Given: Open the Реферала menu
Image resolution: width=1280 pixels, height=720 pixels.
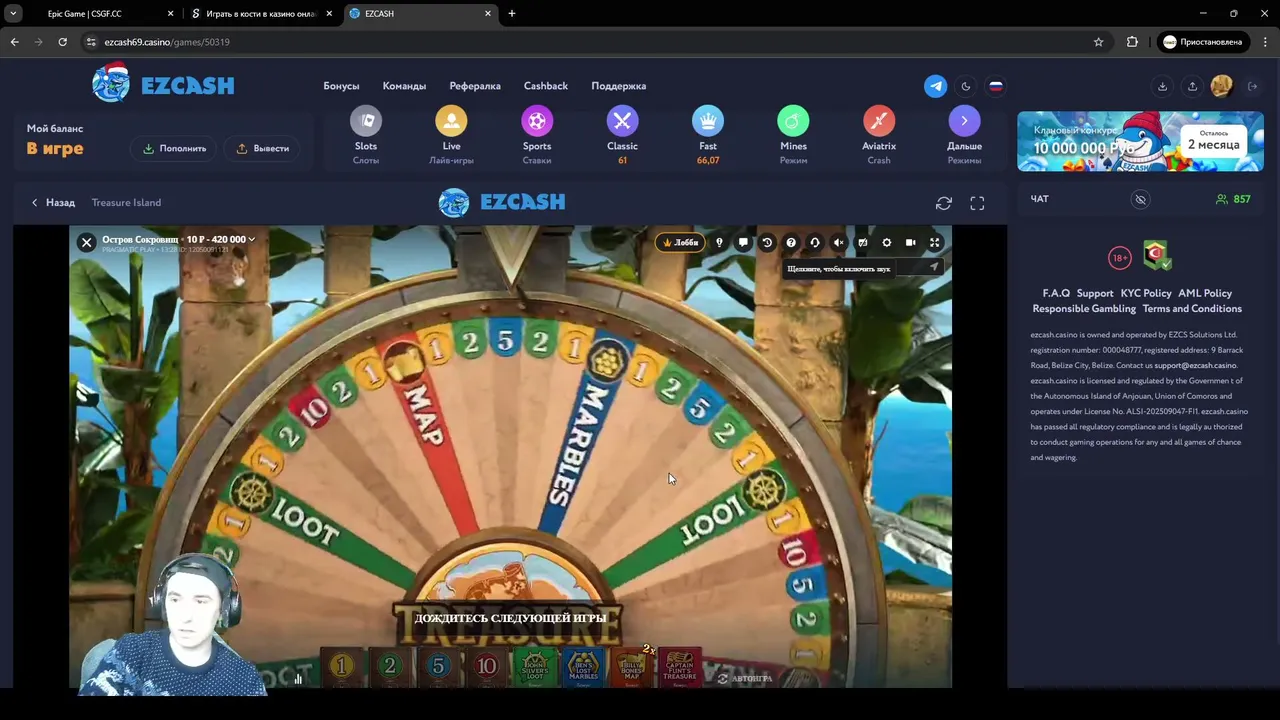Looking at the screenshot, I should click(x=475, y=86).
